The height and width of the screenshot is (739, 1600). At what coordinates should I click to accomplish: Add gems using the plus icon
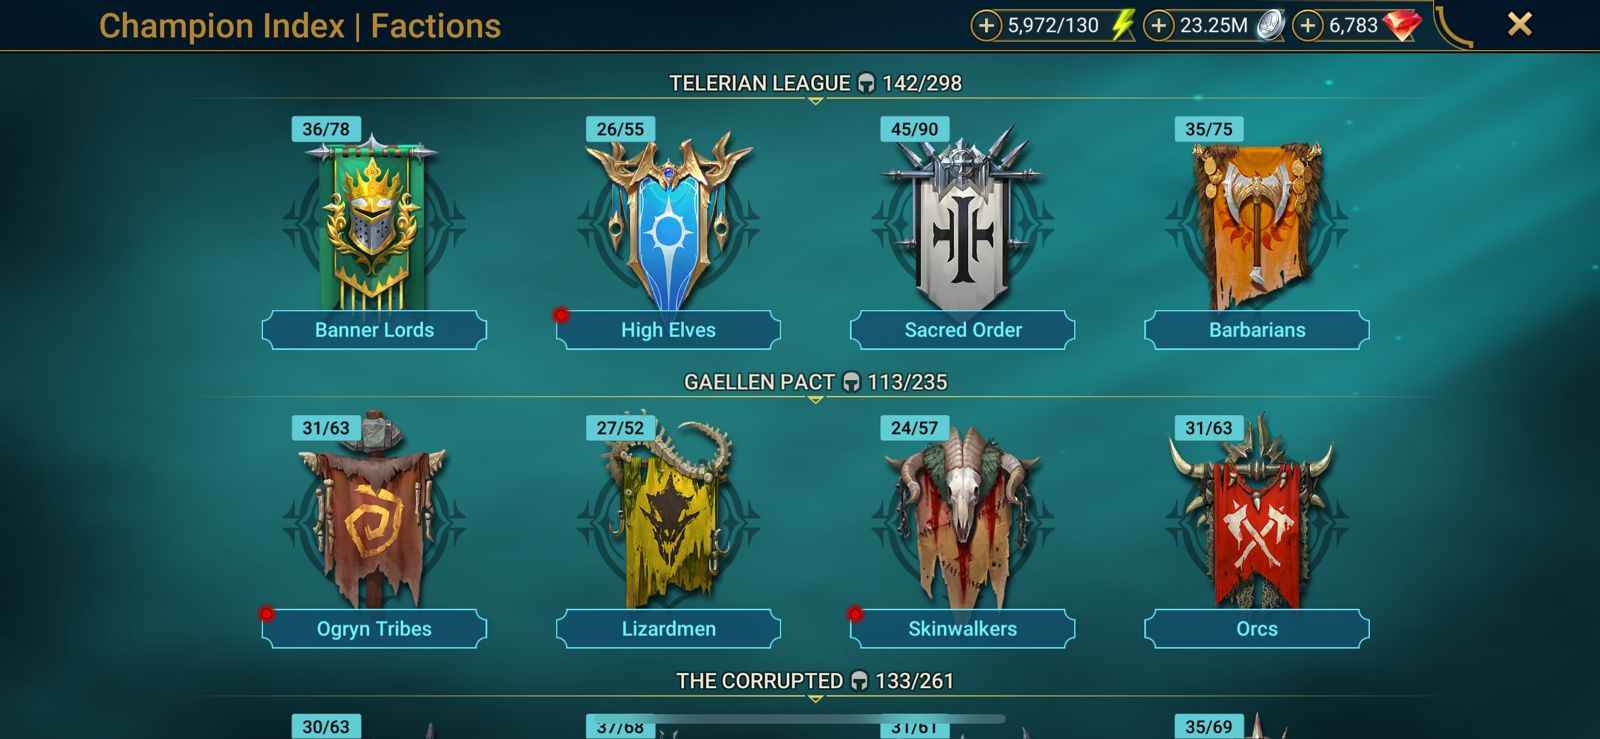pyautogui.click(x=1308, y=25)
